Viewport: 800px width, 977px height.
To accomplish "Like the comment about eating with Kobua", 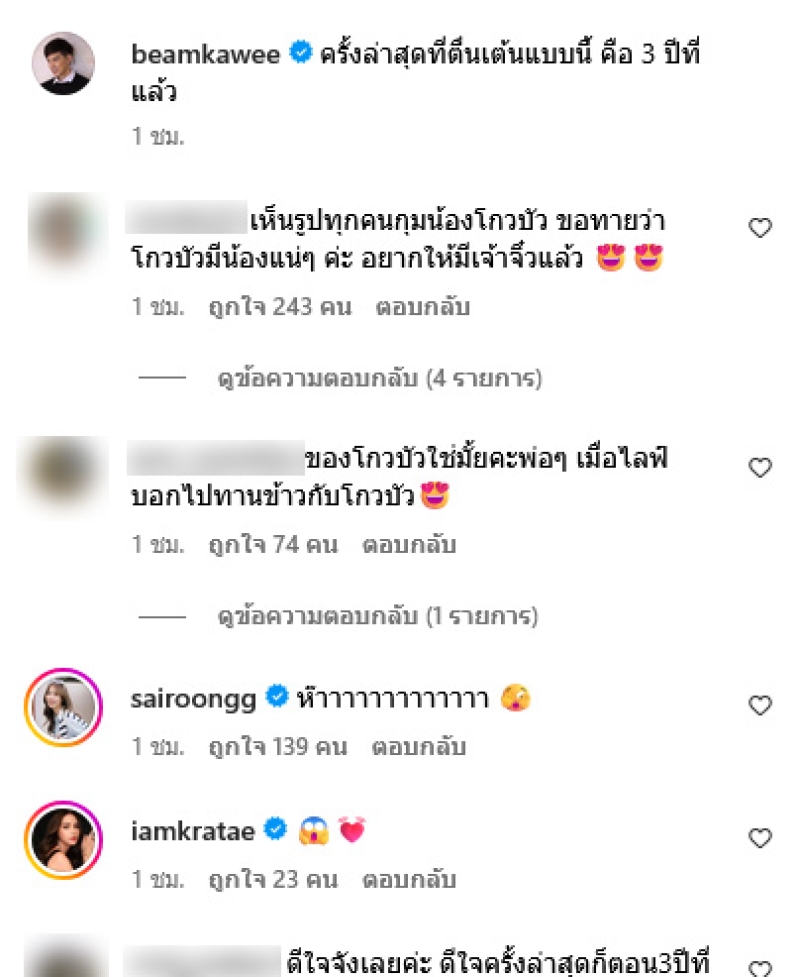I will click(760, 467).
